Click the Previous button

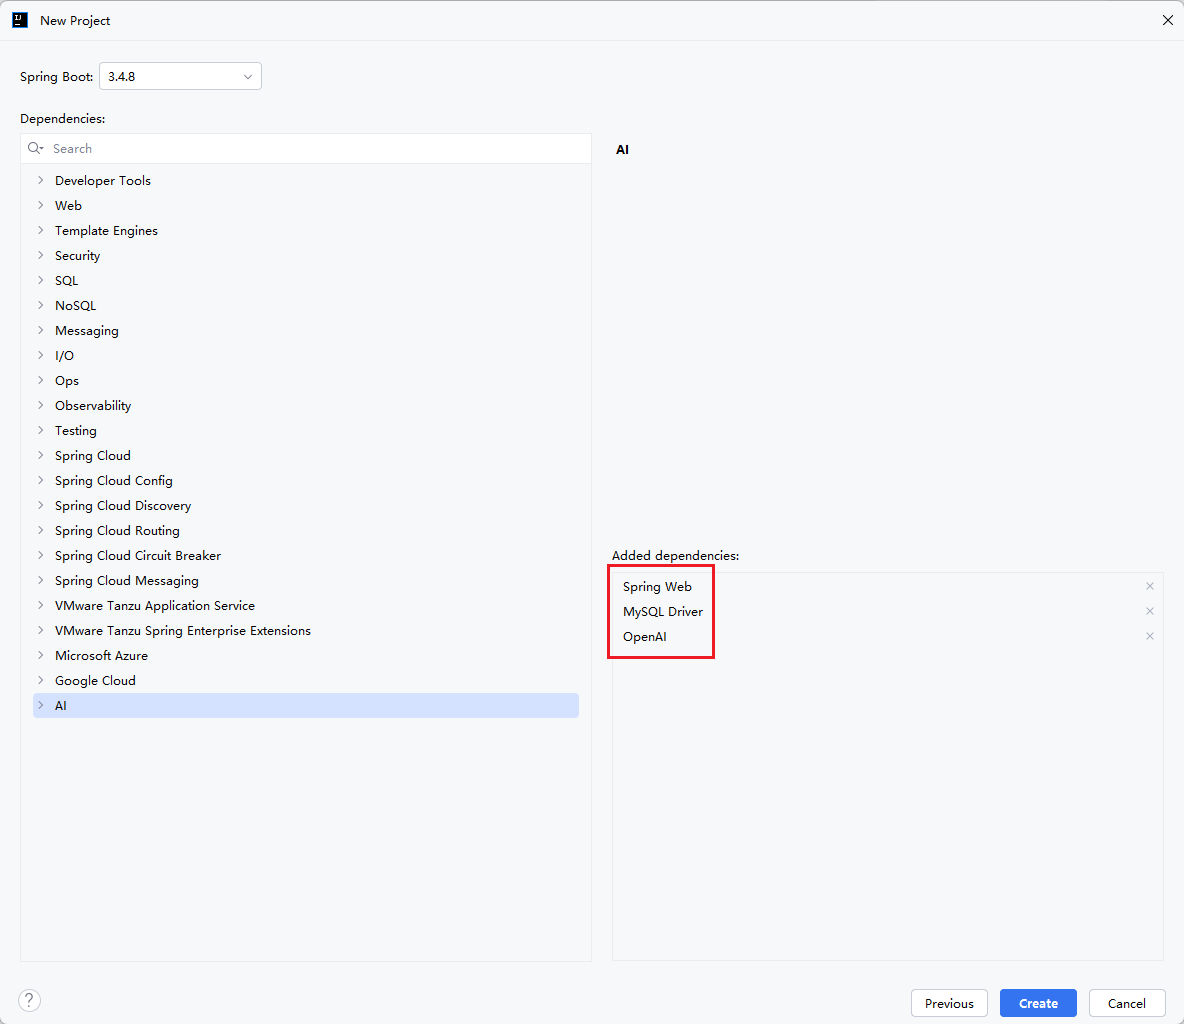949,1003
